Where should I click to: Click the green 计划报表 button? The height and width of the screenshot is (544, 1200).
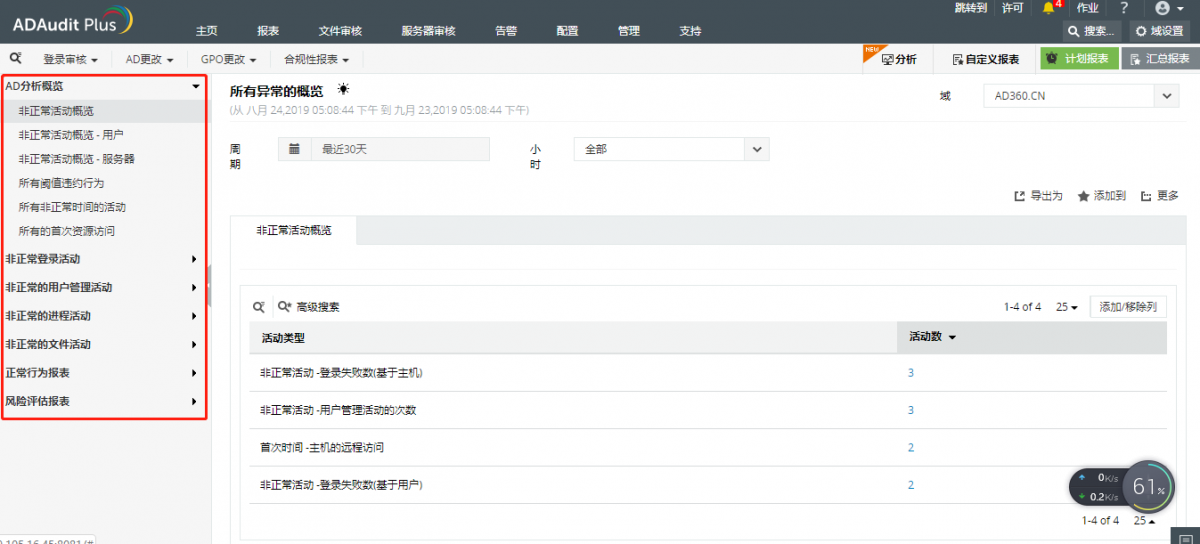[x=1078, y=59]
